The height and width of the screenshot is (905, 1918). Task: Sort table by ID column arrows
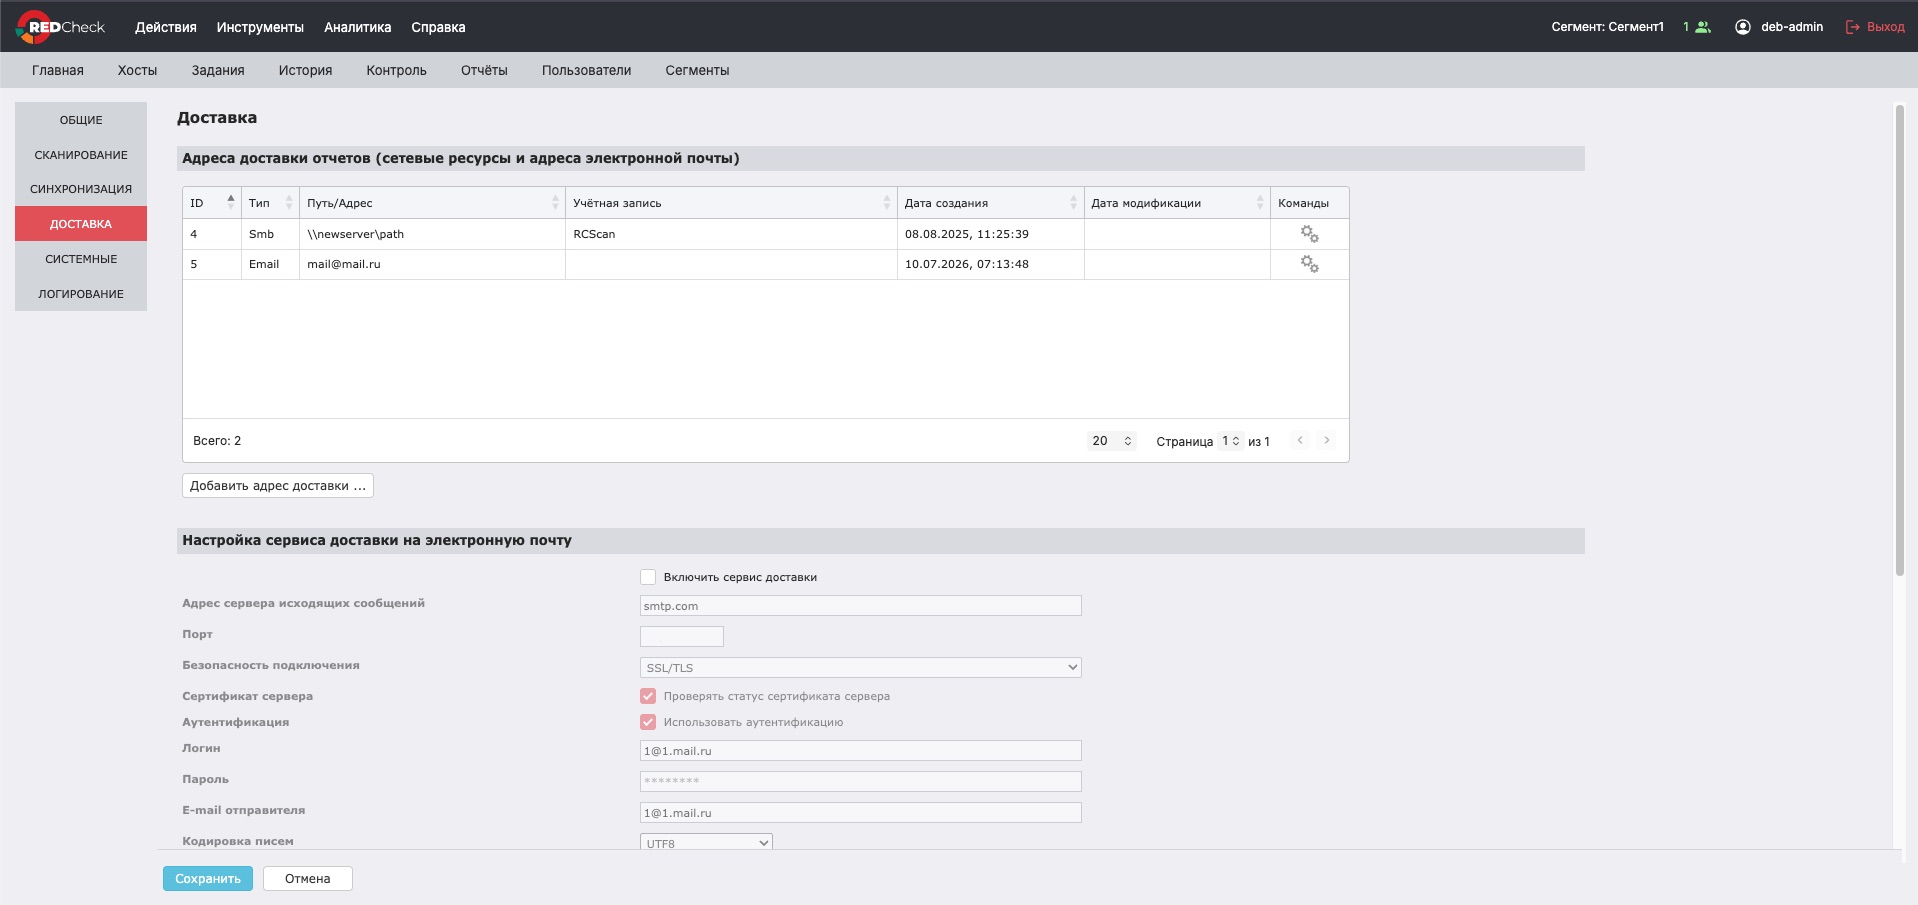point(231,202)
